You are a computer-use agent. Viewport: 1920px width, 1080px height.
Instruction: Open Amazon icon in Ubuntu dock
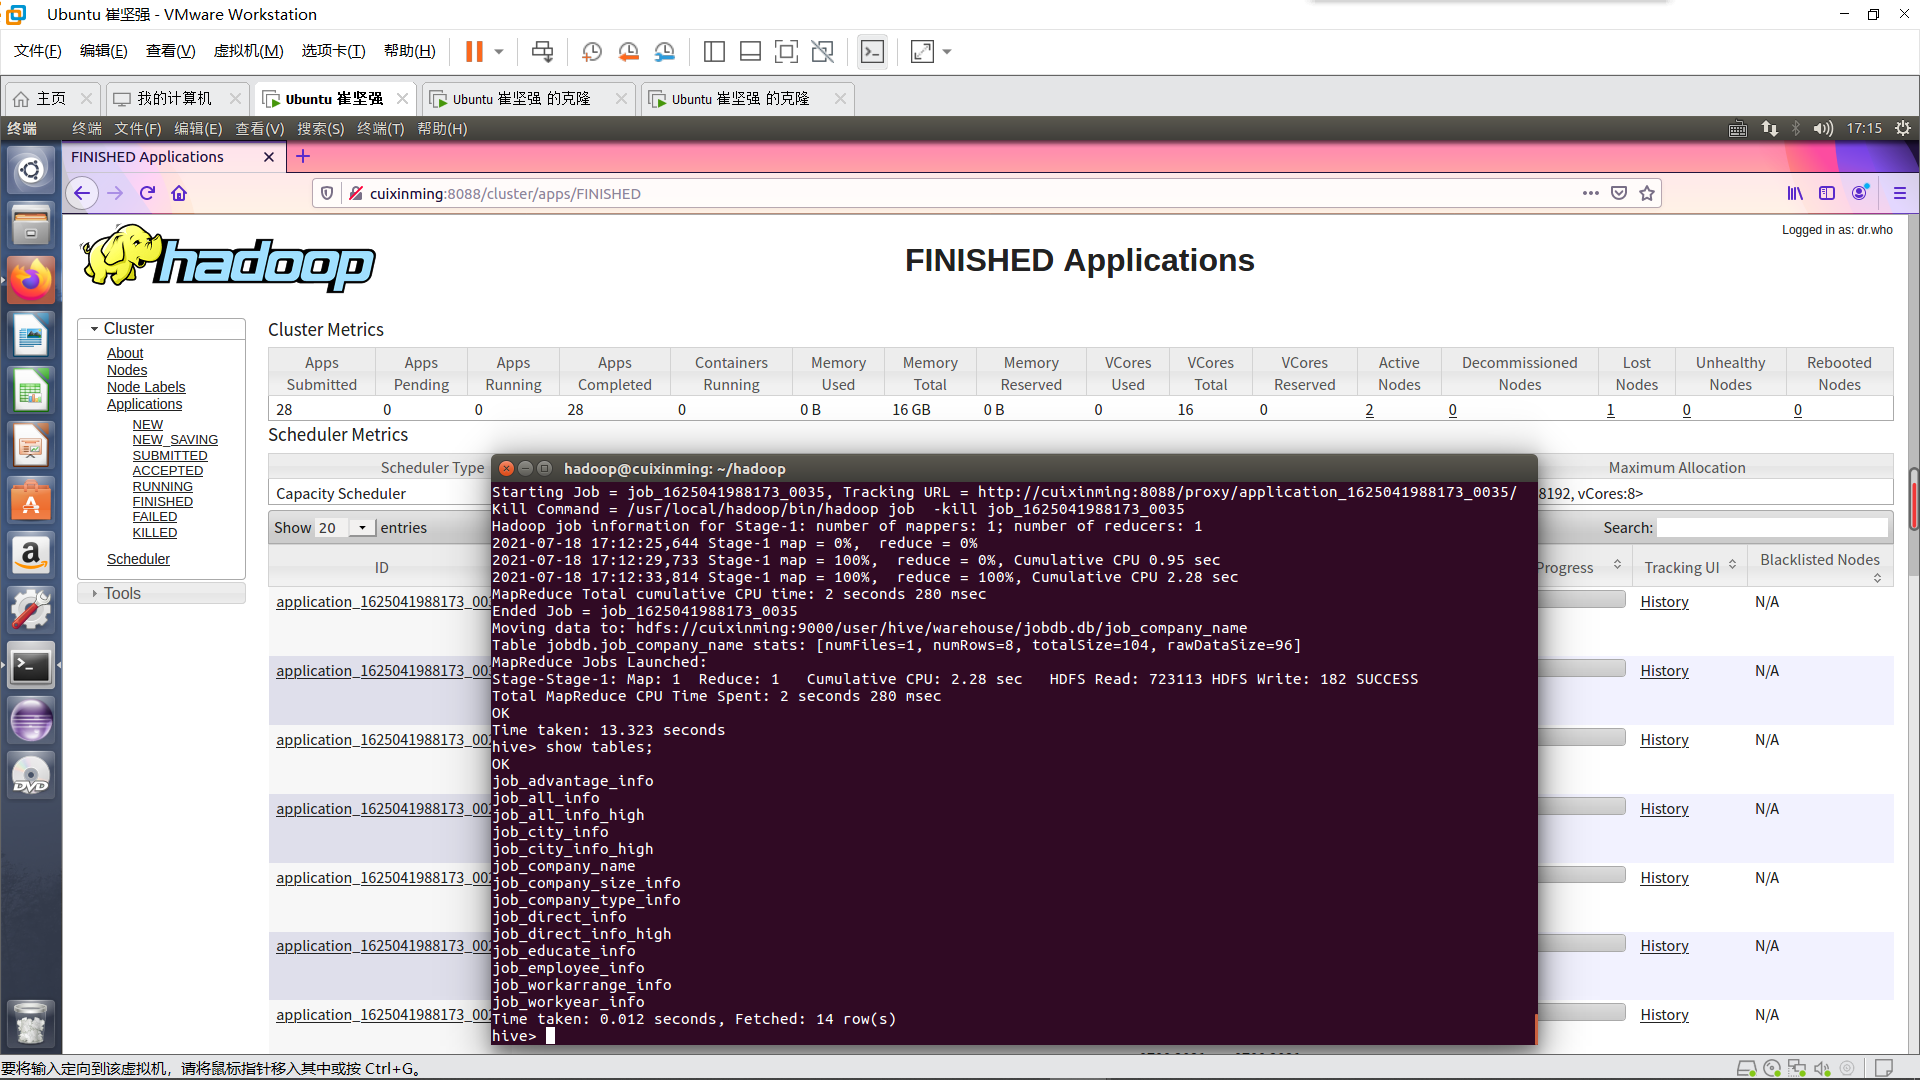(x=30, y=555)
